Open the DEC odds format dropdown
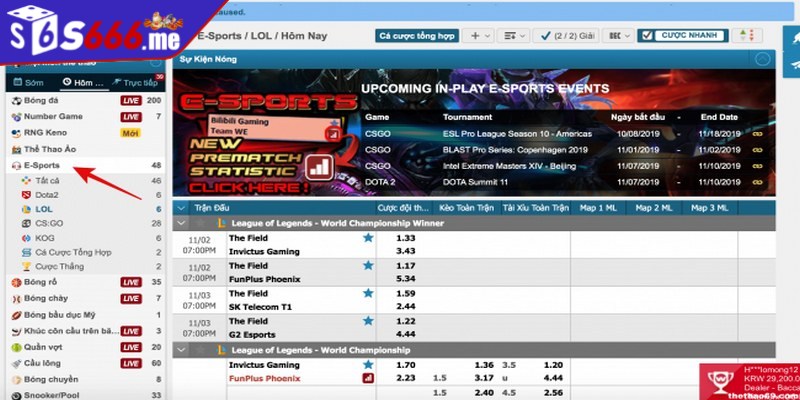Viewport: 800px width, 400px height. pos(618,36)
